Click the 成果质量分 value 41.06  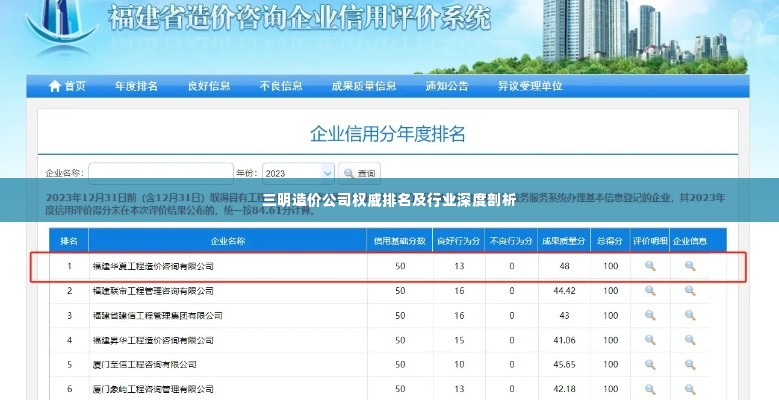click(x=564, y=340)
